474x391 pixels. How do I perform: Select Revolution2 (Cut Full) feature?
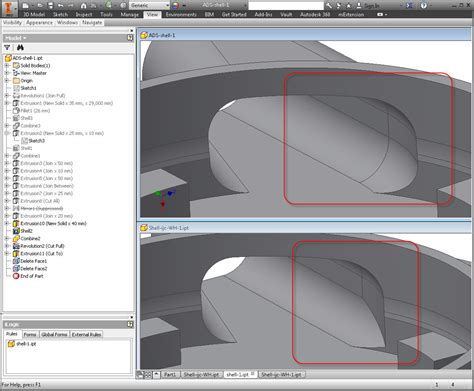click(42, 246)
